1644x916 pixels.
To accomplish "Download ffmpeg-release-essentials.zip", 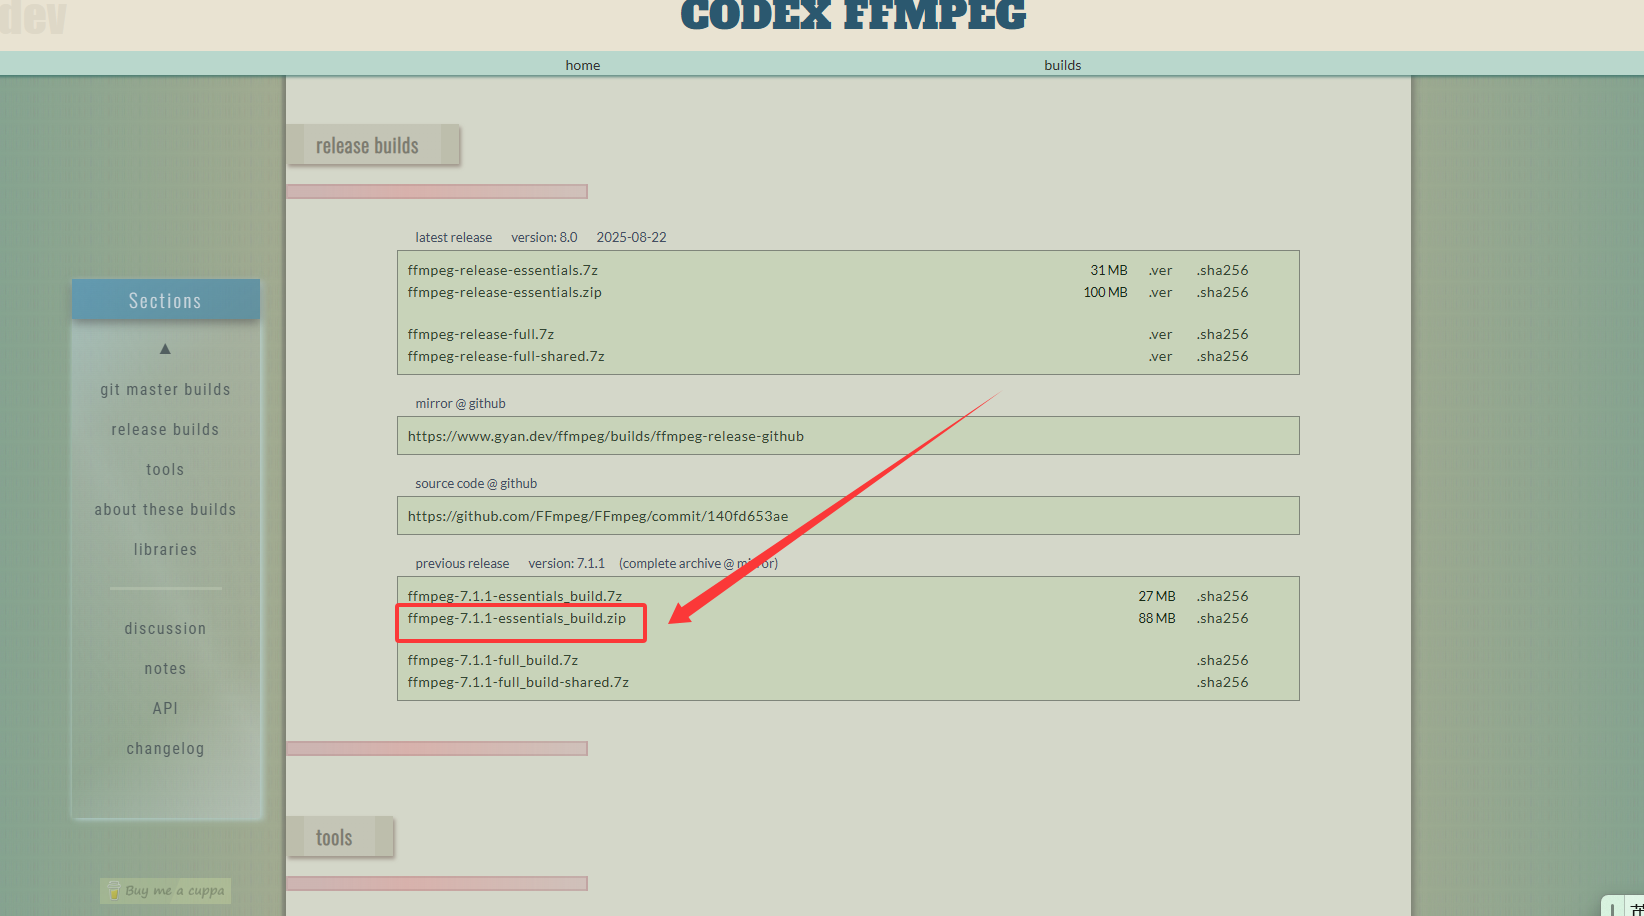I will [504, 293].
